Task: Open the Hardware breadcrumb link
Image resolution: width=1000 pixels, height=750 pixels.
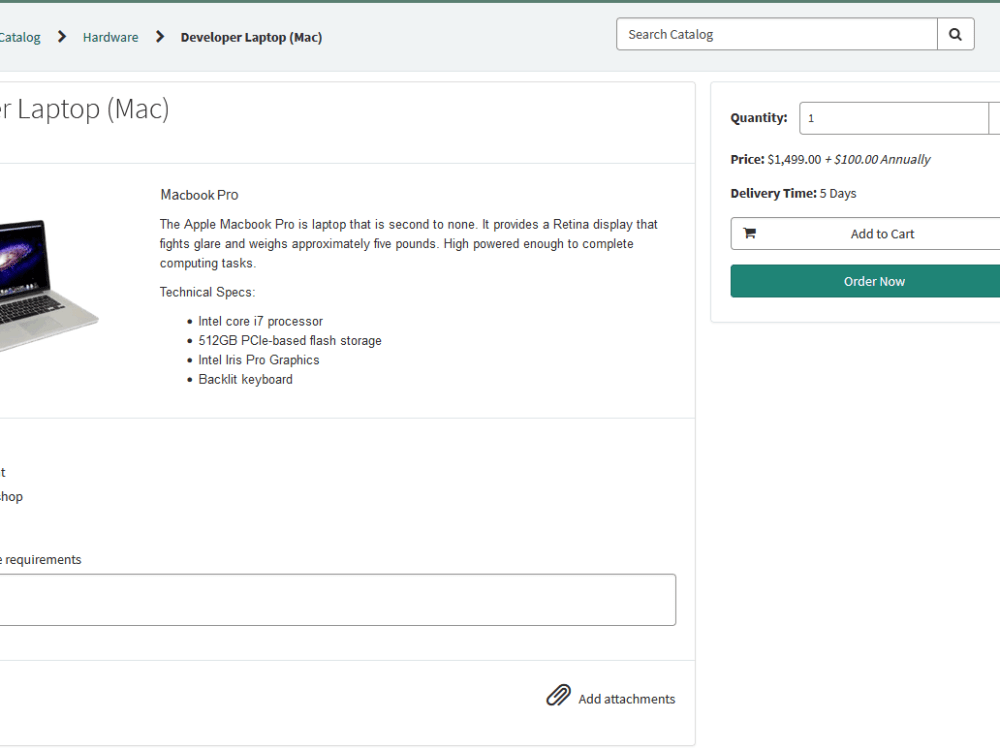Action: coord(110,38)
